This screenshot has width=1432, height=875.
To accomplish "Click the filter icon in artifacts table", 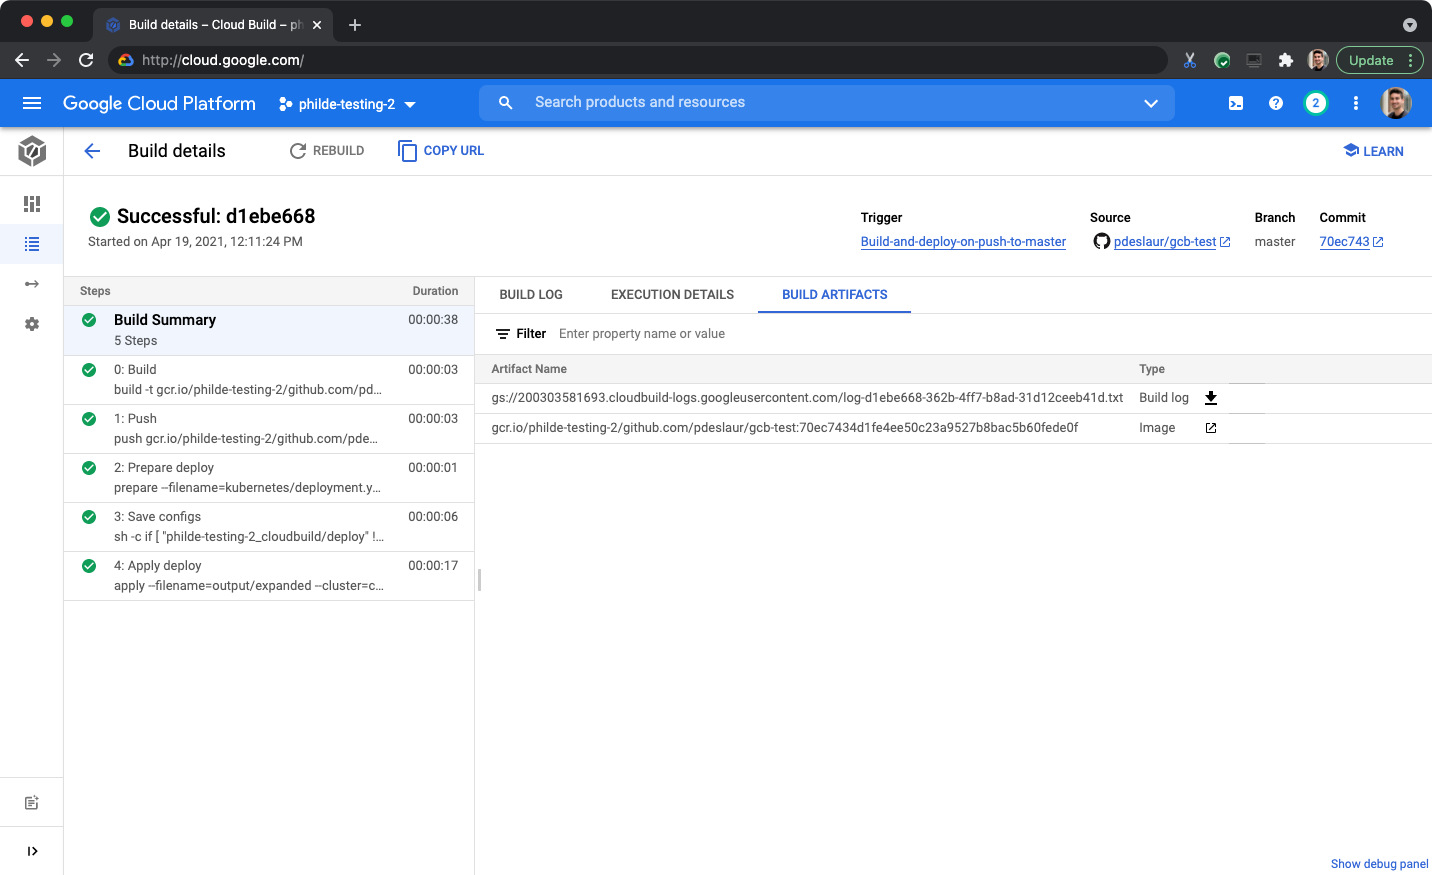I will [503, 334].
